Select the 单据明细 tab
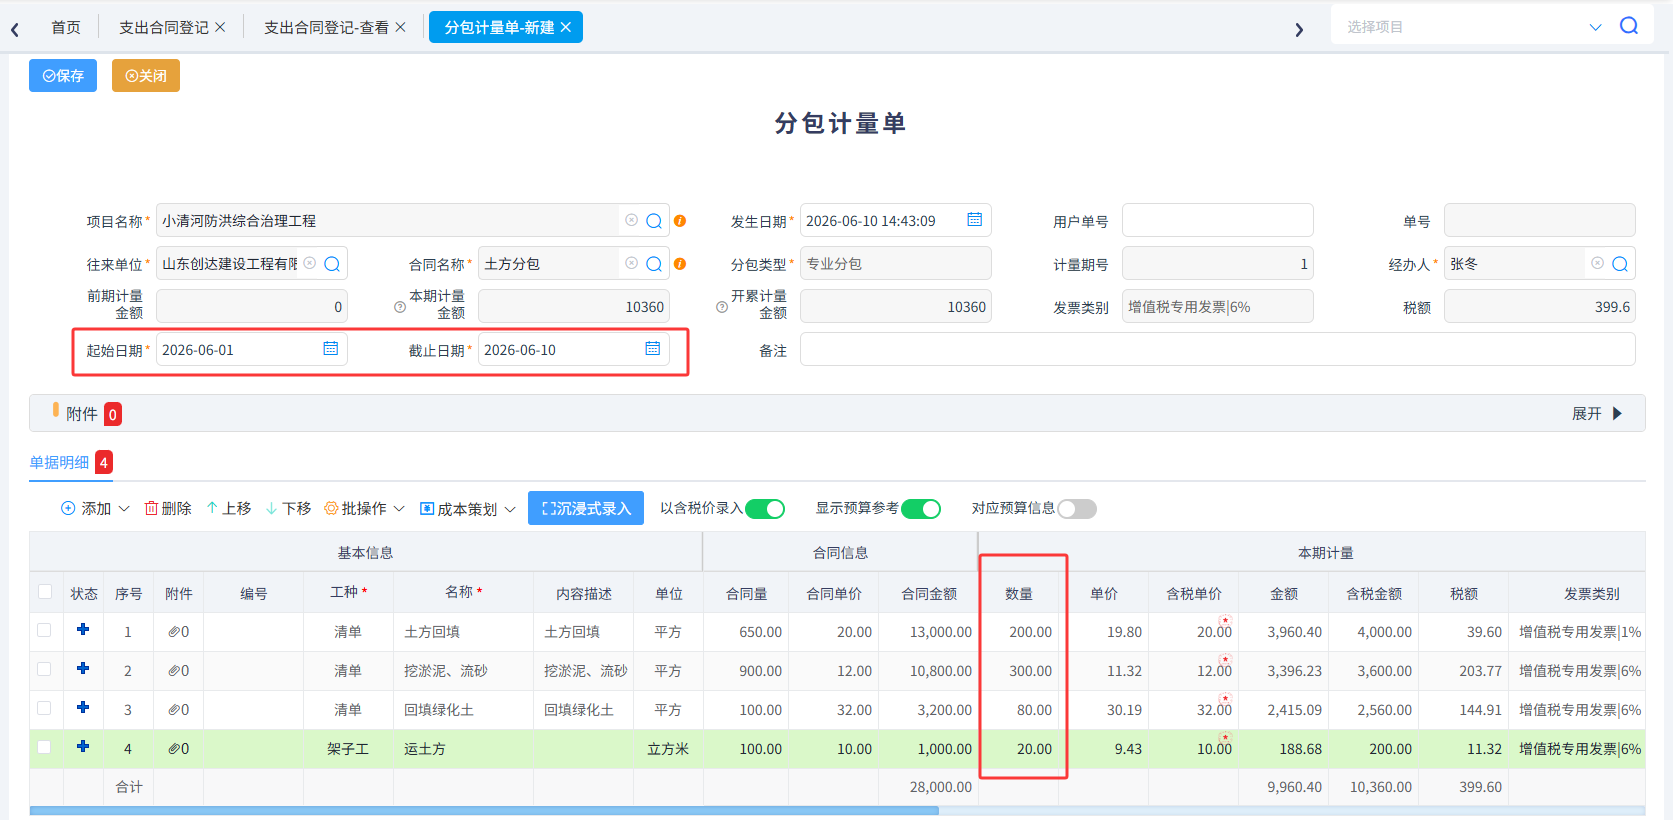Viewport: 1673px width, 820px height. pos(60,462)
